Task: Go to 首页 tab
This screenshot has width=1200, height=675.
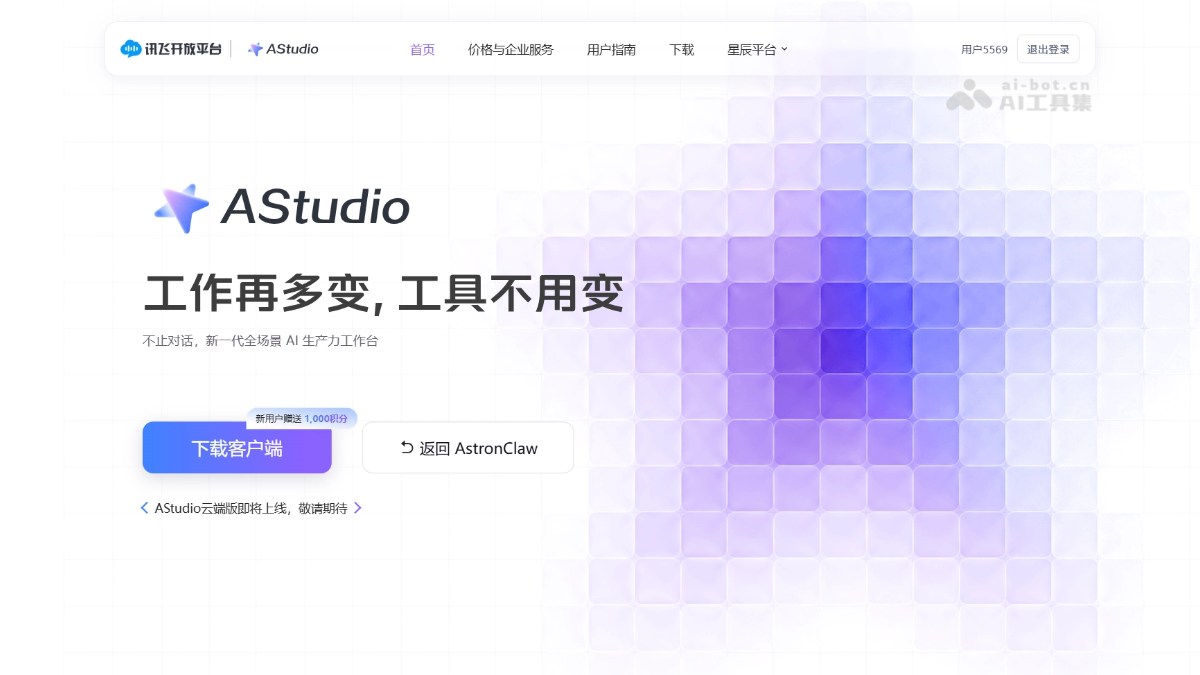Action: pyautogui.click(x=422, y=49)
